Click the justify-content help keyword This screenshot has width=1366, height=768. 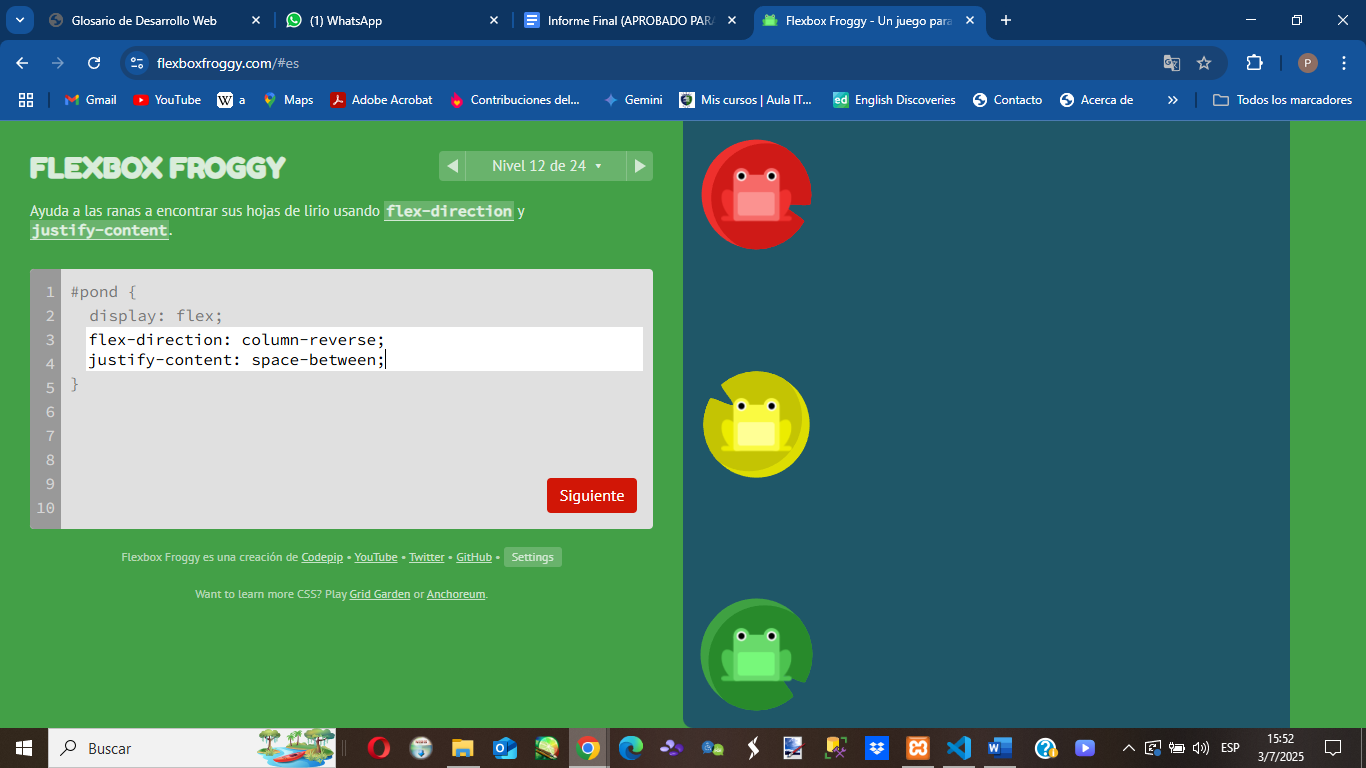(x=99, y=230)
